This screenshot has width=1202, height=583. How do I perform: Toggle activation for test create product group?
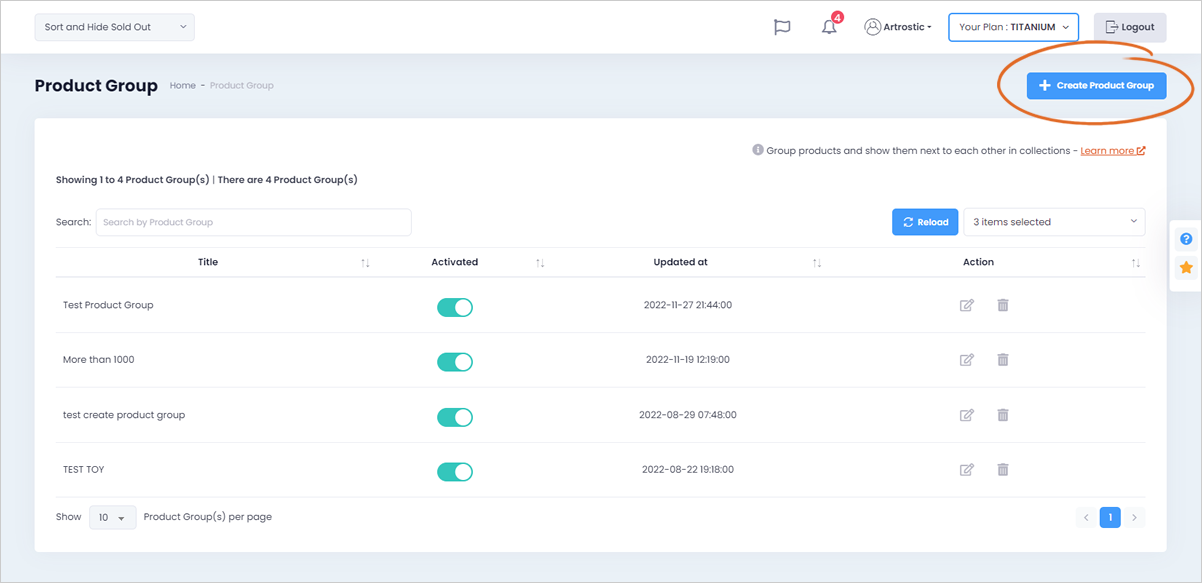(x=455, y=417)
